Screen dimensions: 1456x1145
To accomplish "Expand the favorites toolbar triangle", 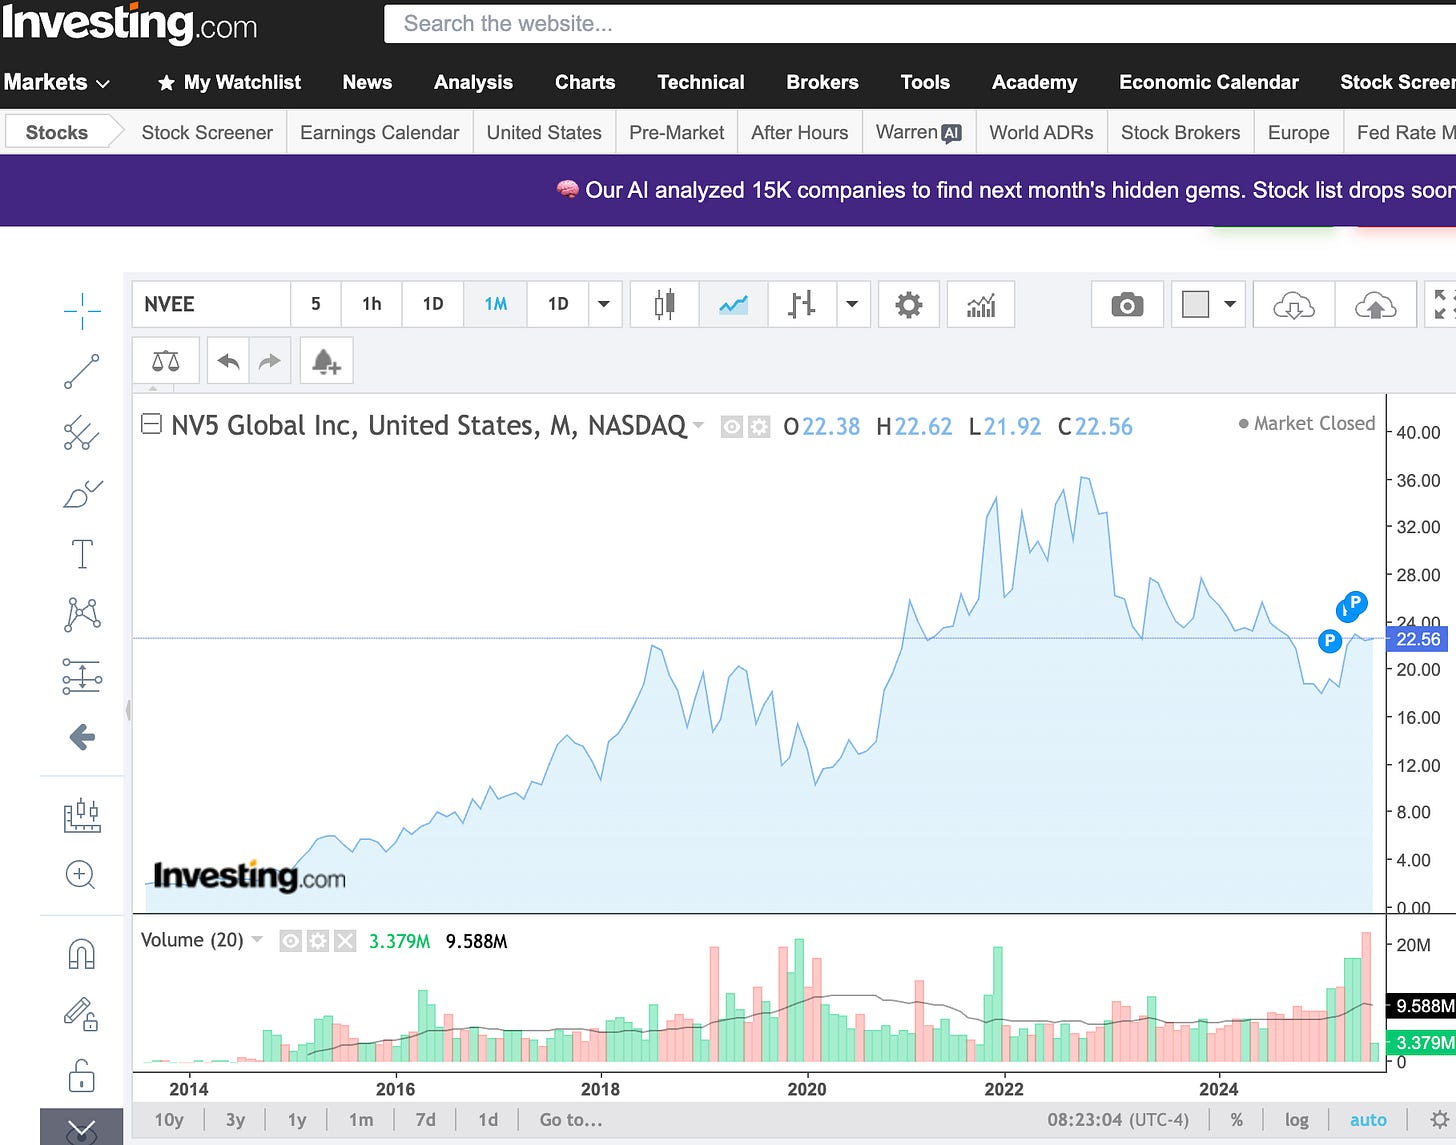I will coord(153,388).
